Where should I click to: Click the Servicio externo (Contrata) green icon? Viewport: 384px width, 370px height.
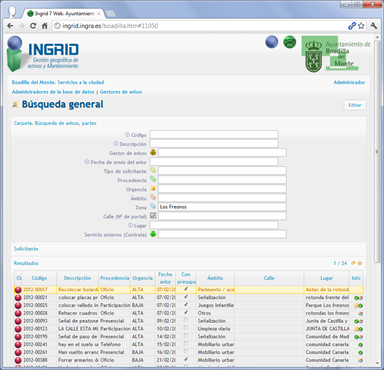[x=153, y=234]
